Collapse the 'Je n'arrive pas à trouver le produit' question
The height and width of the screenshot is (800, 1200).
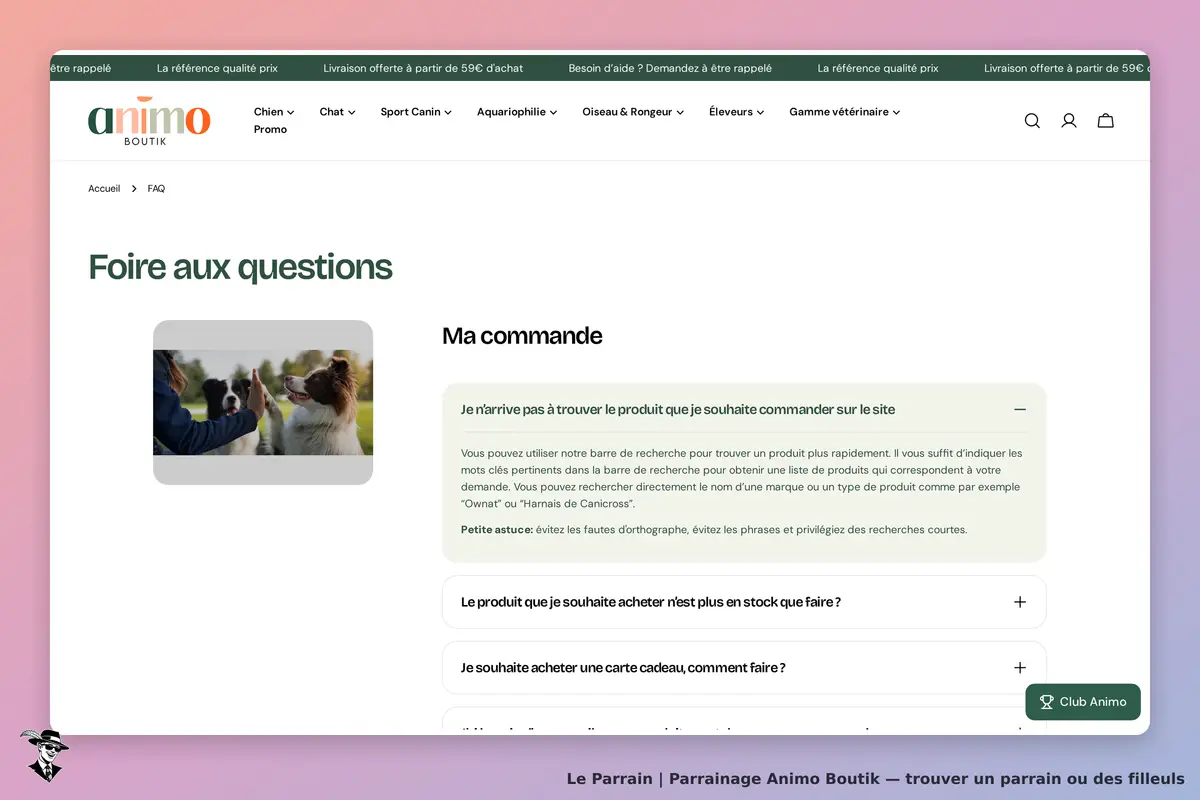click(744, 409)
